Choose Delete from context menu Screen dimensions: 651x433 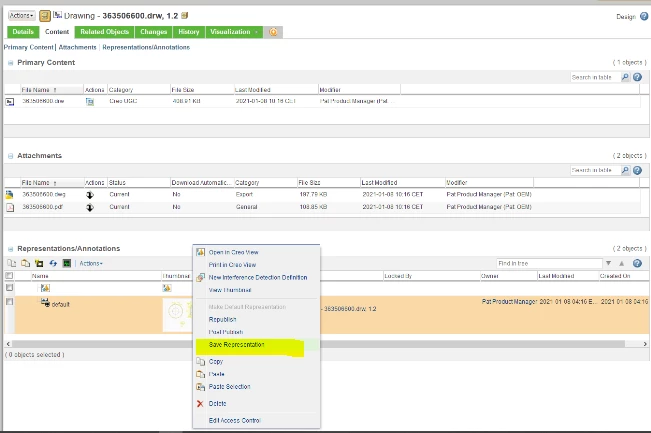pos(218,404)
